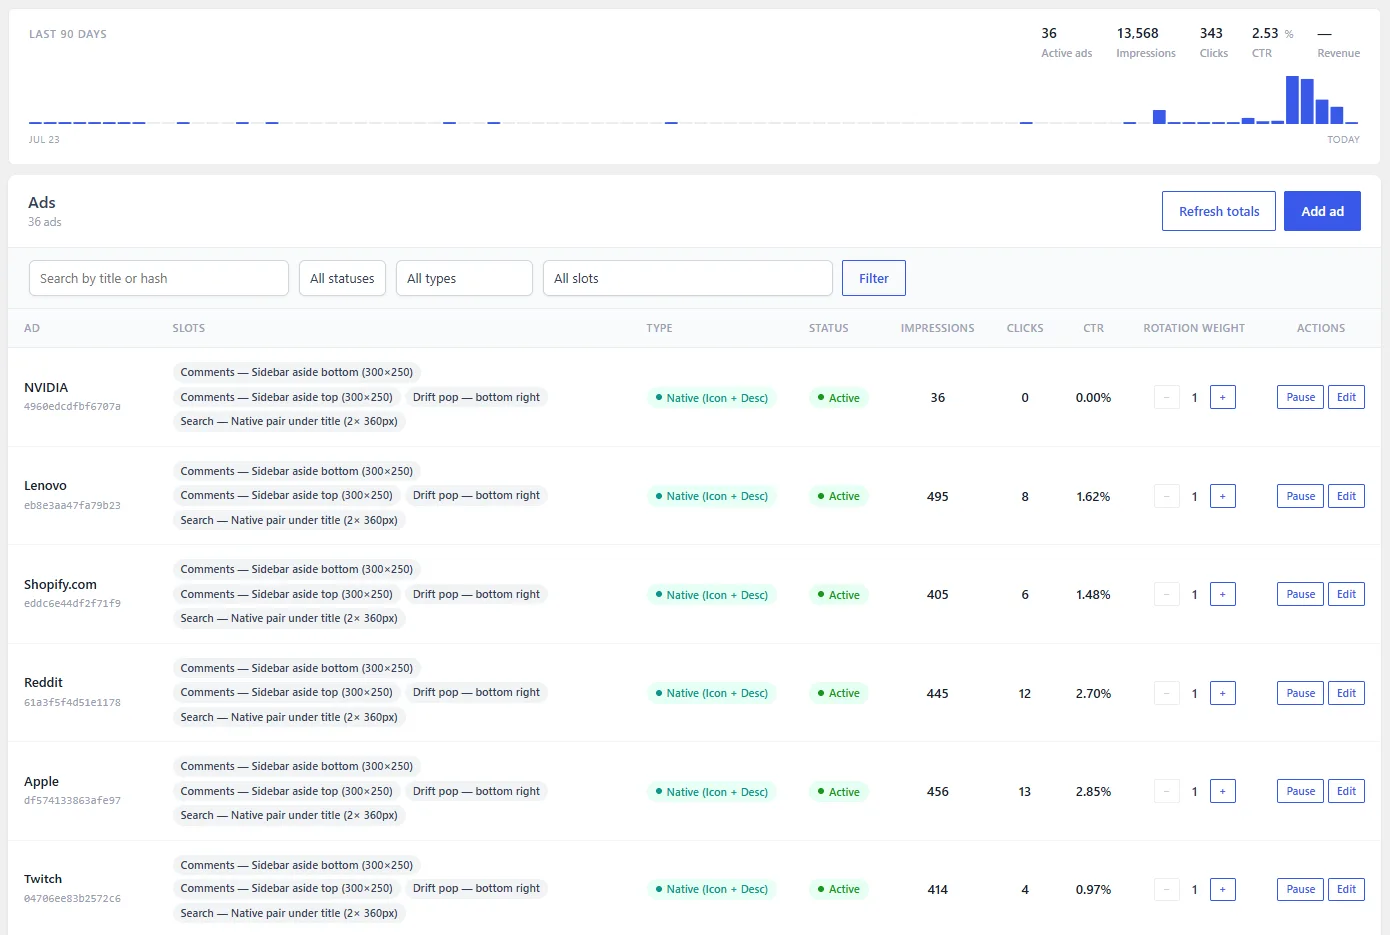
Task: Click the IMPRESSIONS column header
Action: click(937, 328)
